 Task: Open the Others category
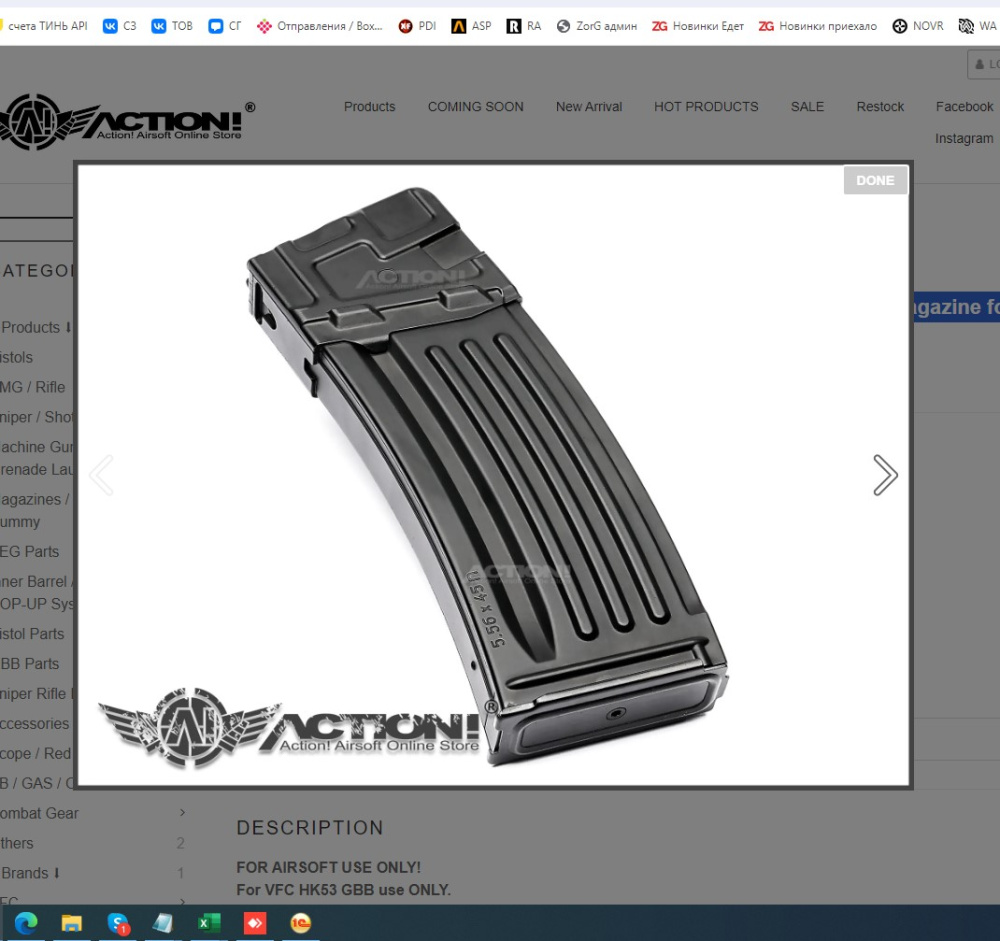[x=17, y=843]
